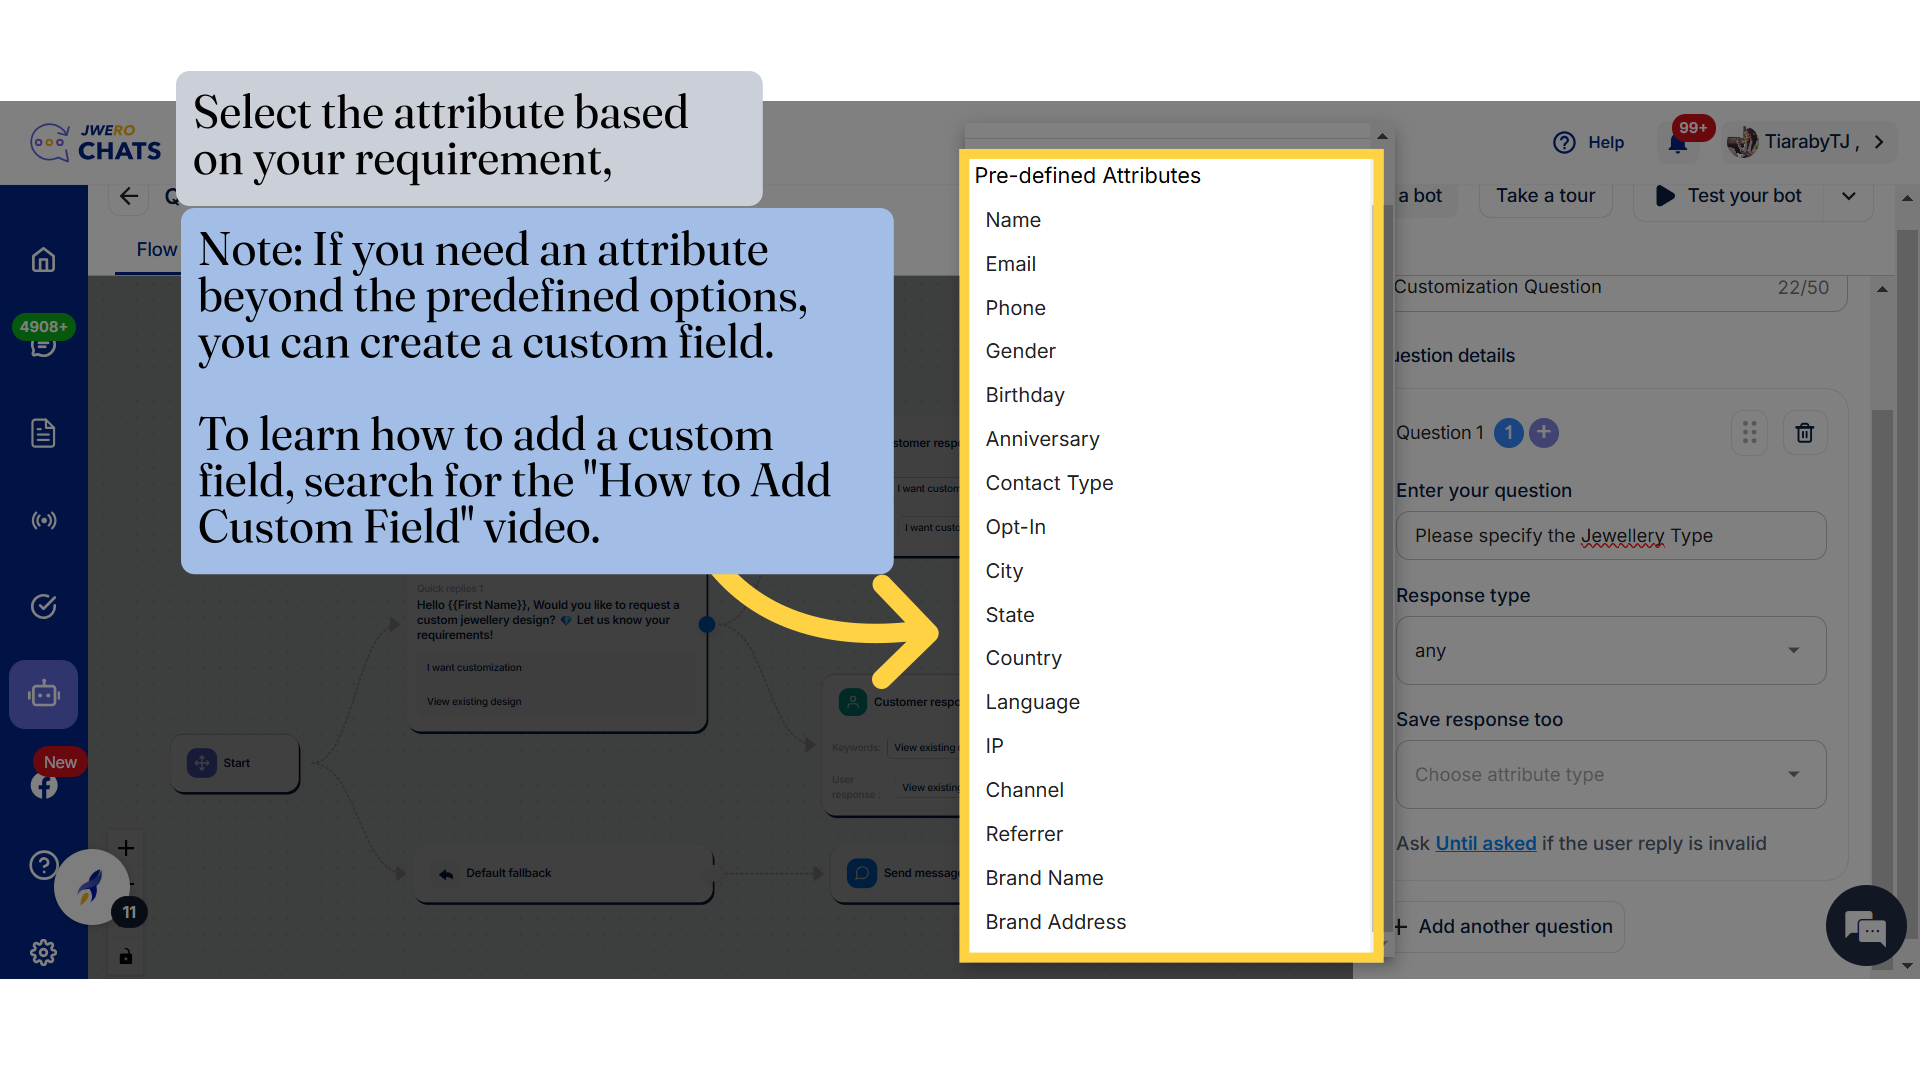Select Birthday from Pre-defined Attributes
Image resolution: width=1920 pixels, height=1080 pixels.
click(x=1025, y=394)
